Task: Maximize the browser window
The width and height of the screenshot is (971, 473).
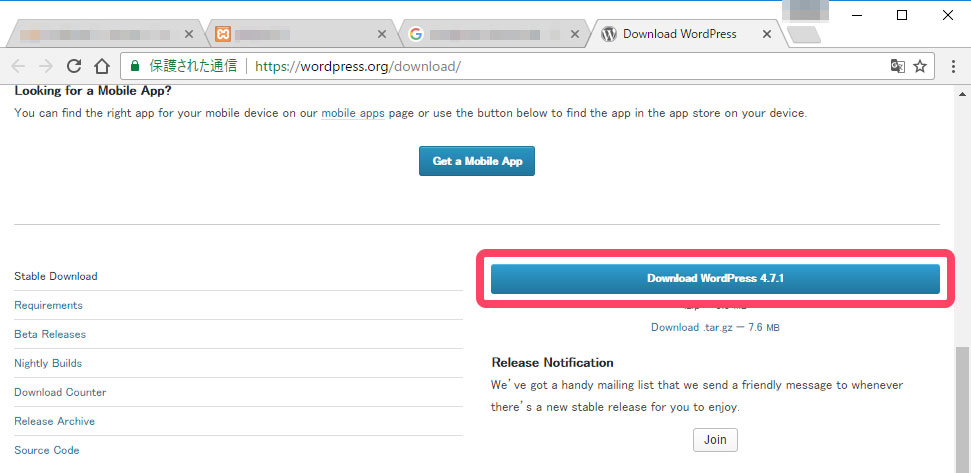Action: point(902,15)
